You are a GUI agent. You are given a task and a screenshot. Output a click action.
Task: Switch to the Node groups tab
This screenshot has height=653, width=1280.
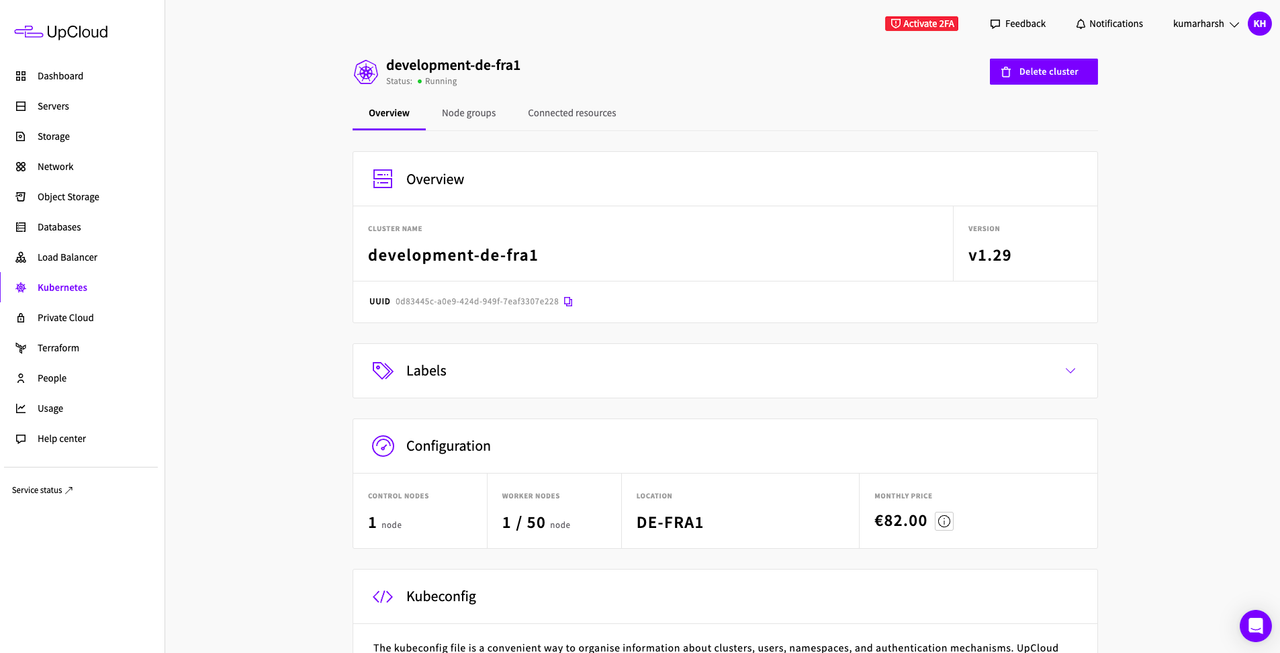pos(469,113)
